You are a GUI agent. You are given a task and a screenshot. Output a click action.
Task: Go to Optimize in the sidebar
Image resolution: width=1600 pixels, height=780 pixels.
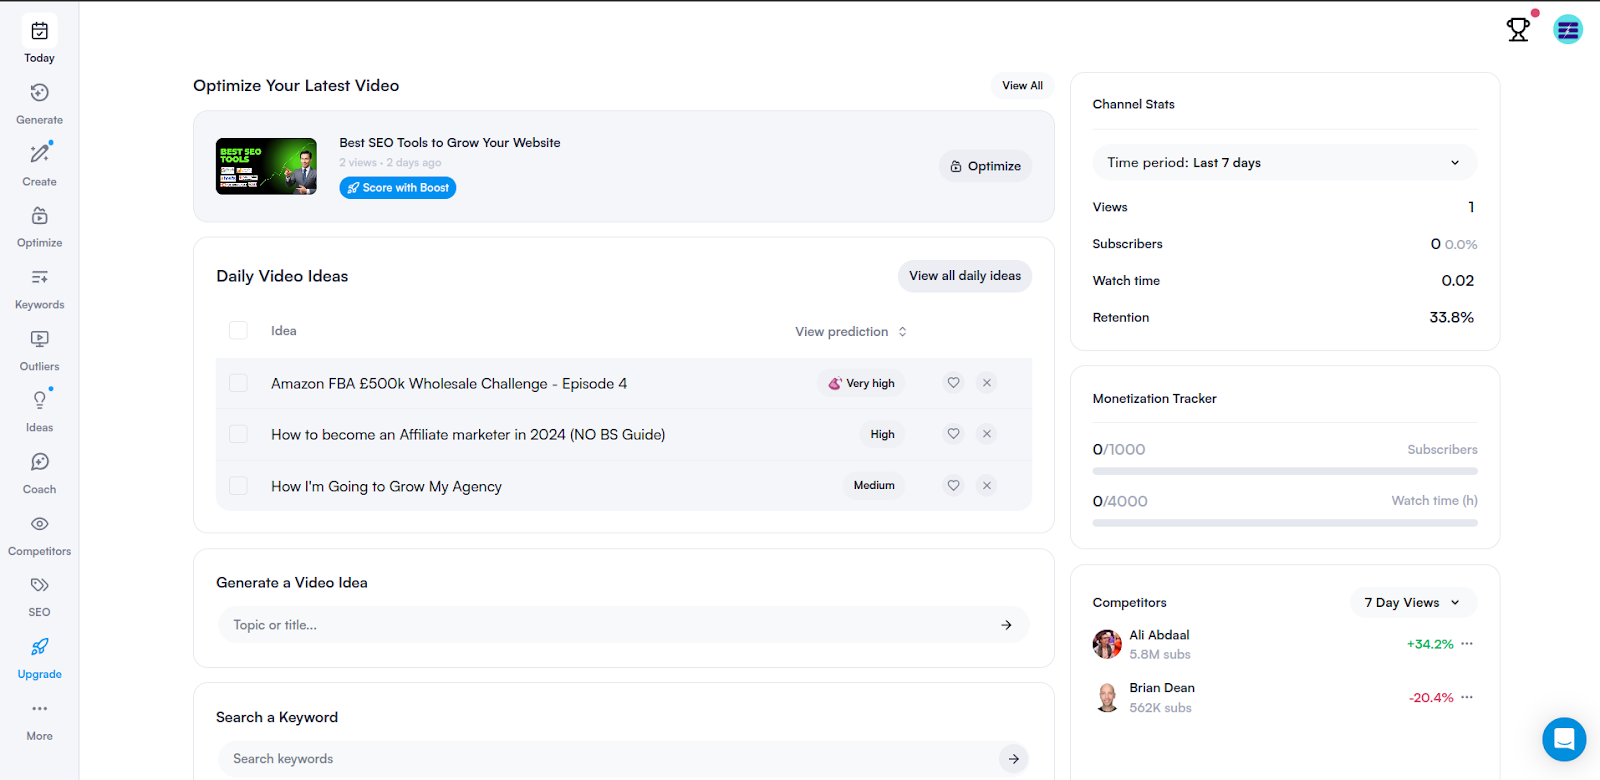tap(39, 227)
